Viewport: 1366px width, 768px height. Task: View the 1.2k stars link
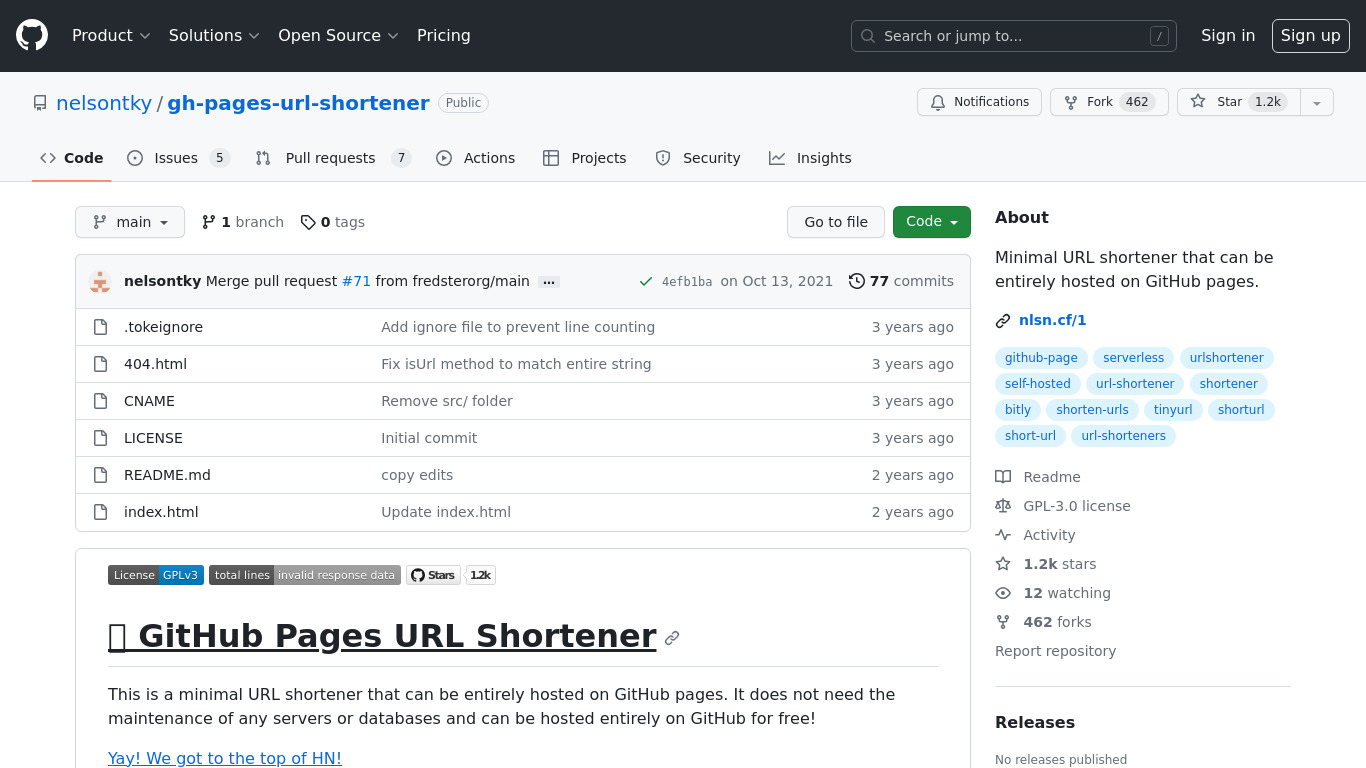pos(1046,564)
